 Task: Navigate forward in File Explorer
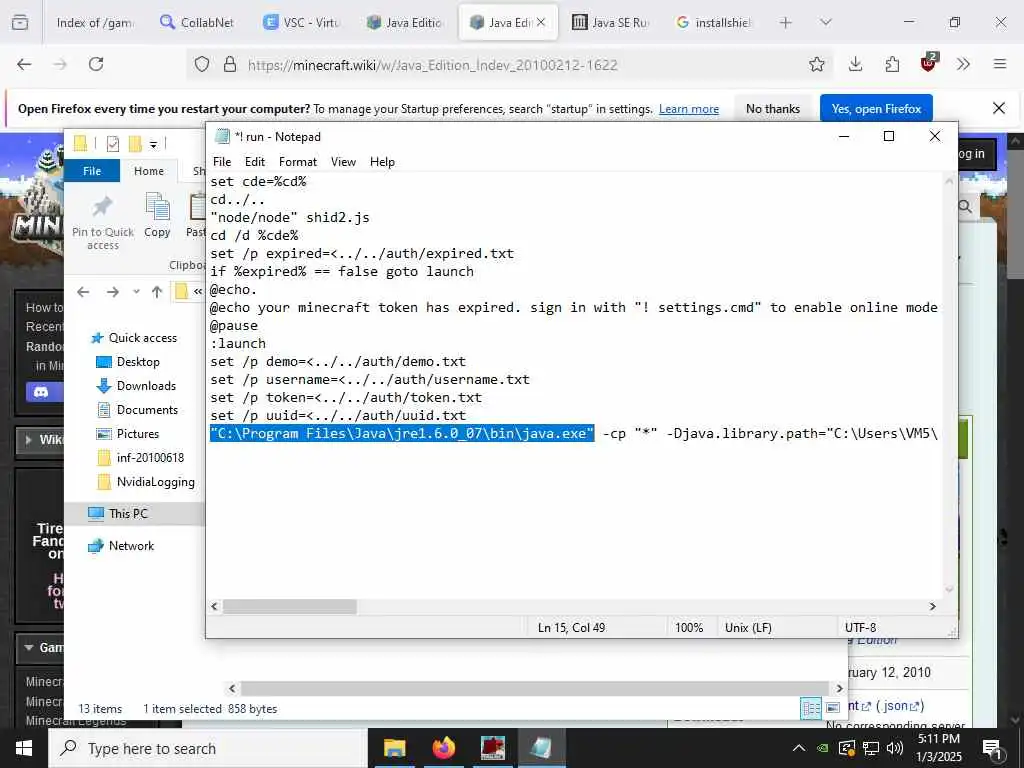112,292
